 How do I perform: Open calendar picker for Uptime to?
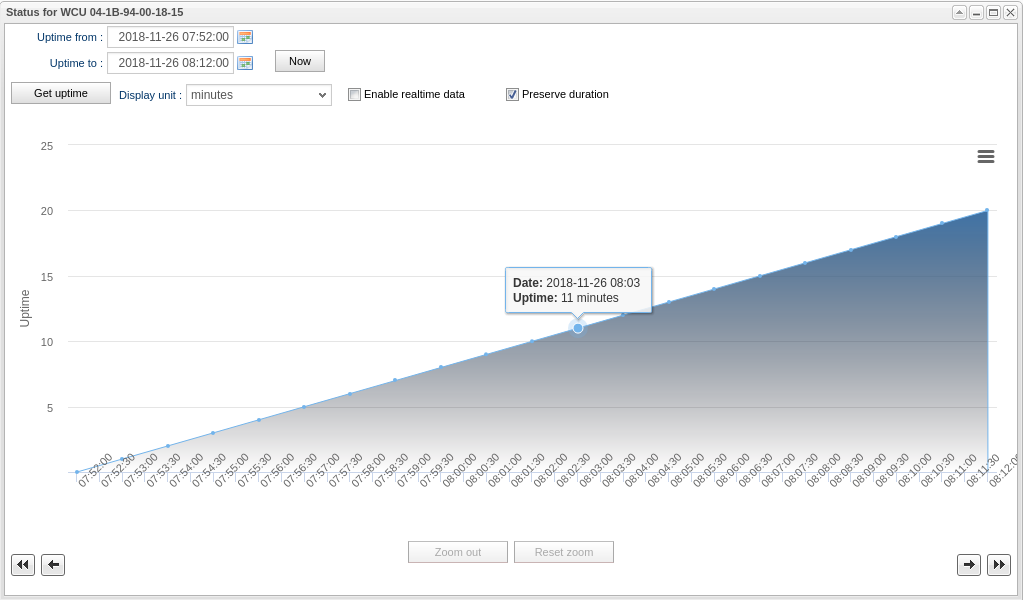245,63
